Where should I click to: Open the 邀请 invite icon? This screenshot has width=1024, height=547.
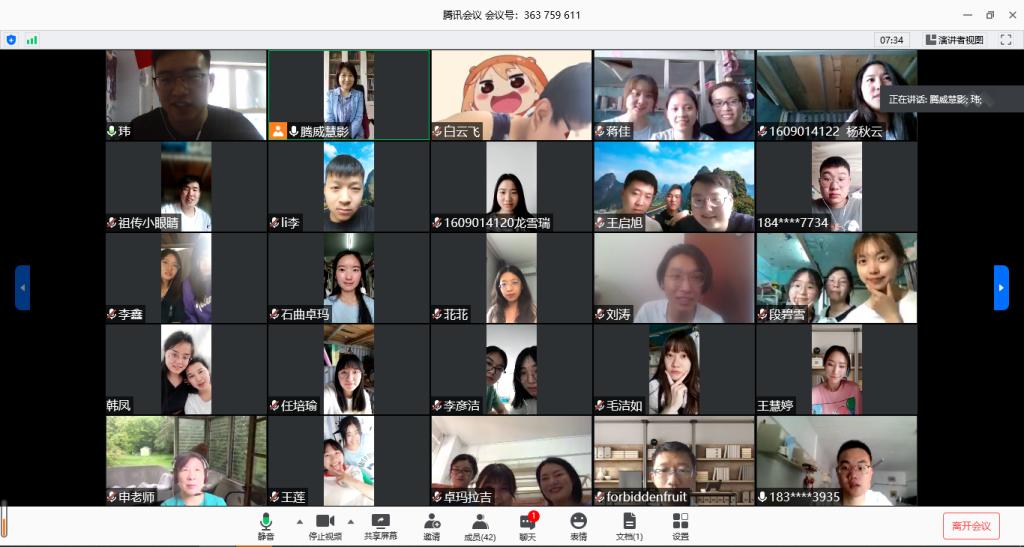431,526
